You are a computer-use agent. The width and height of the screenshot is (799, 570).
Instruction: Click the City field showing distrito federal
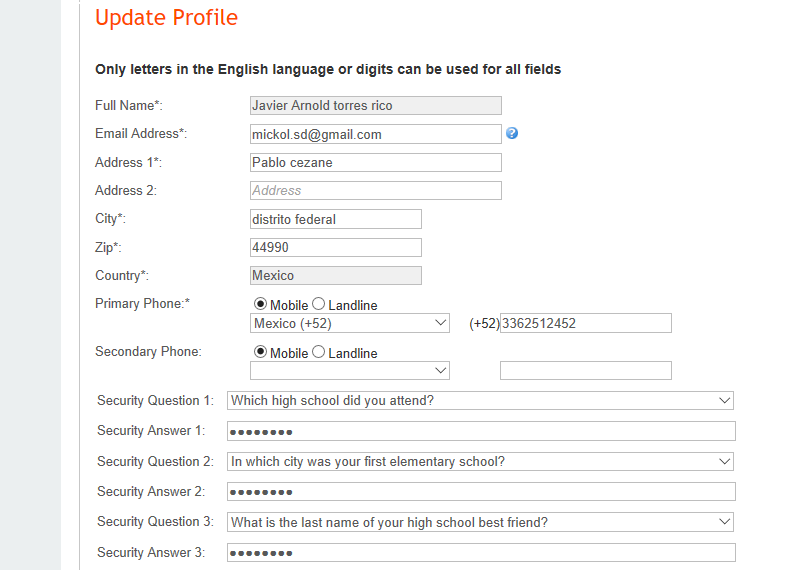[x=335, y=219]
